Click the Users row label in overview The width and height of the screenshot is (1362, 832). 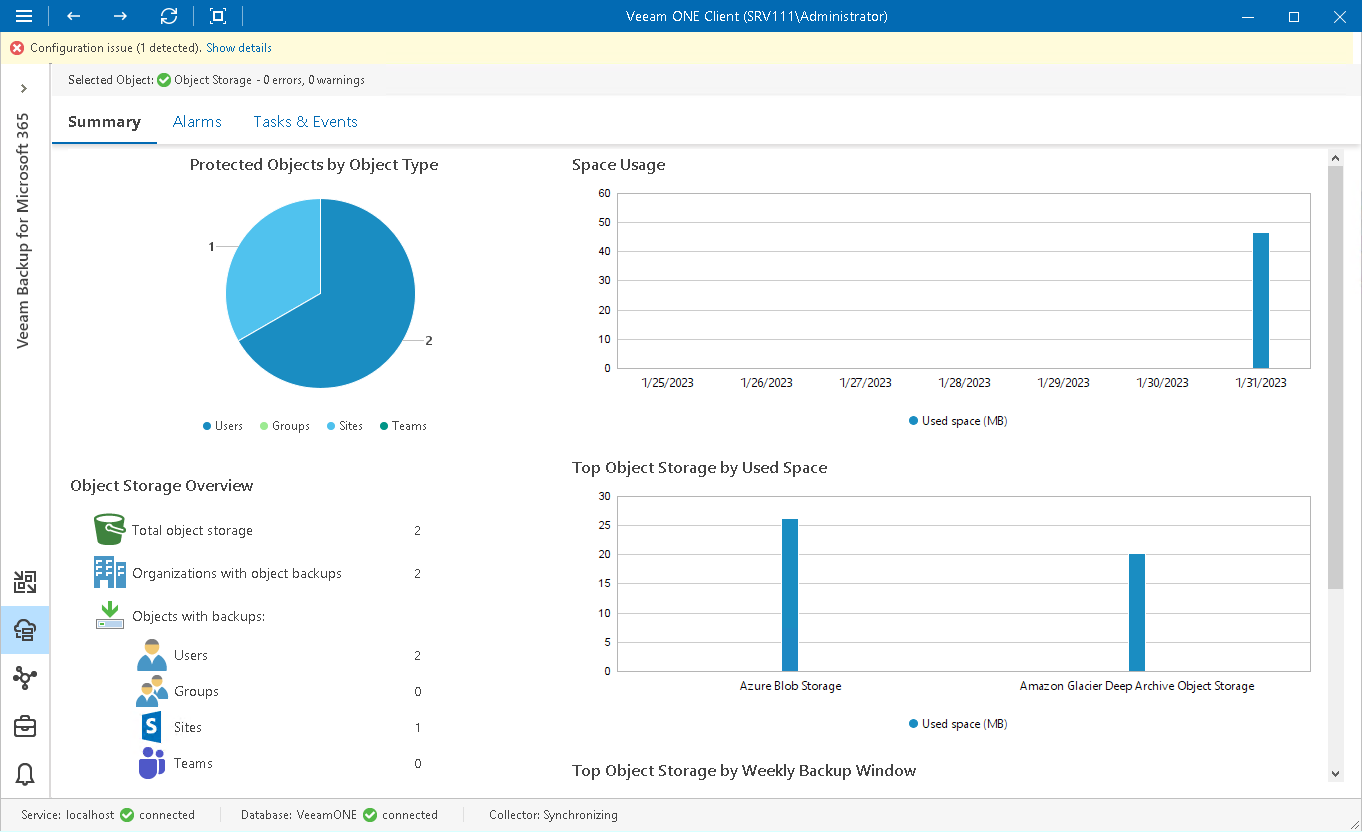(191, 655)
